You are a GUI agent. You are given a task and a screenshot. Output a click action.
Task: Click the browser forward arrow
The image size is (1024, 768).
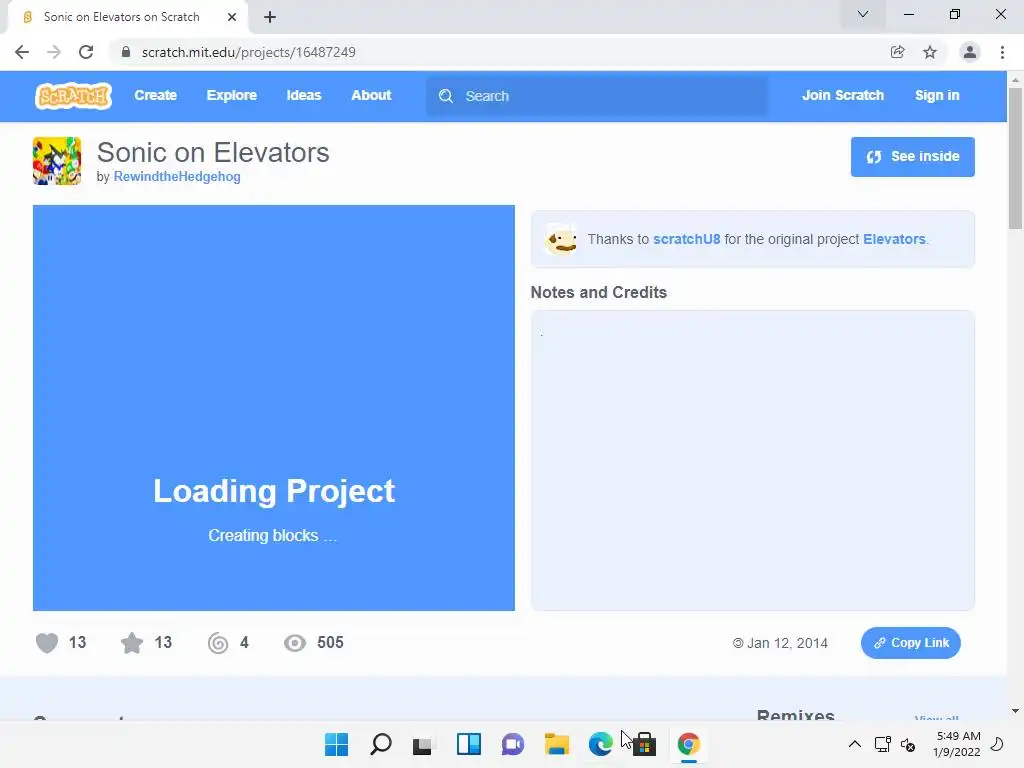point(54,52)
